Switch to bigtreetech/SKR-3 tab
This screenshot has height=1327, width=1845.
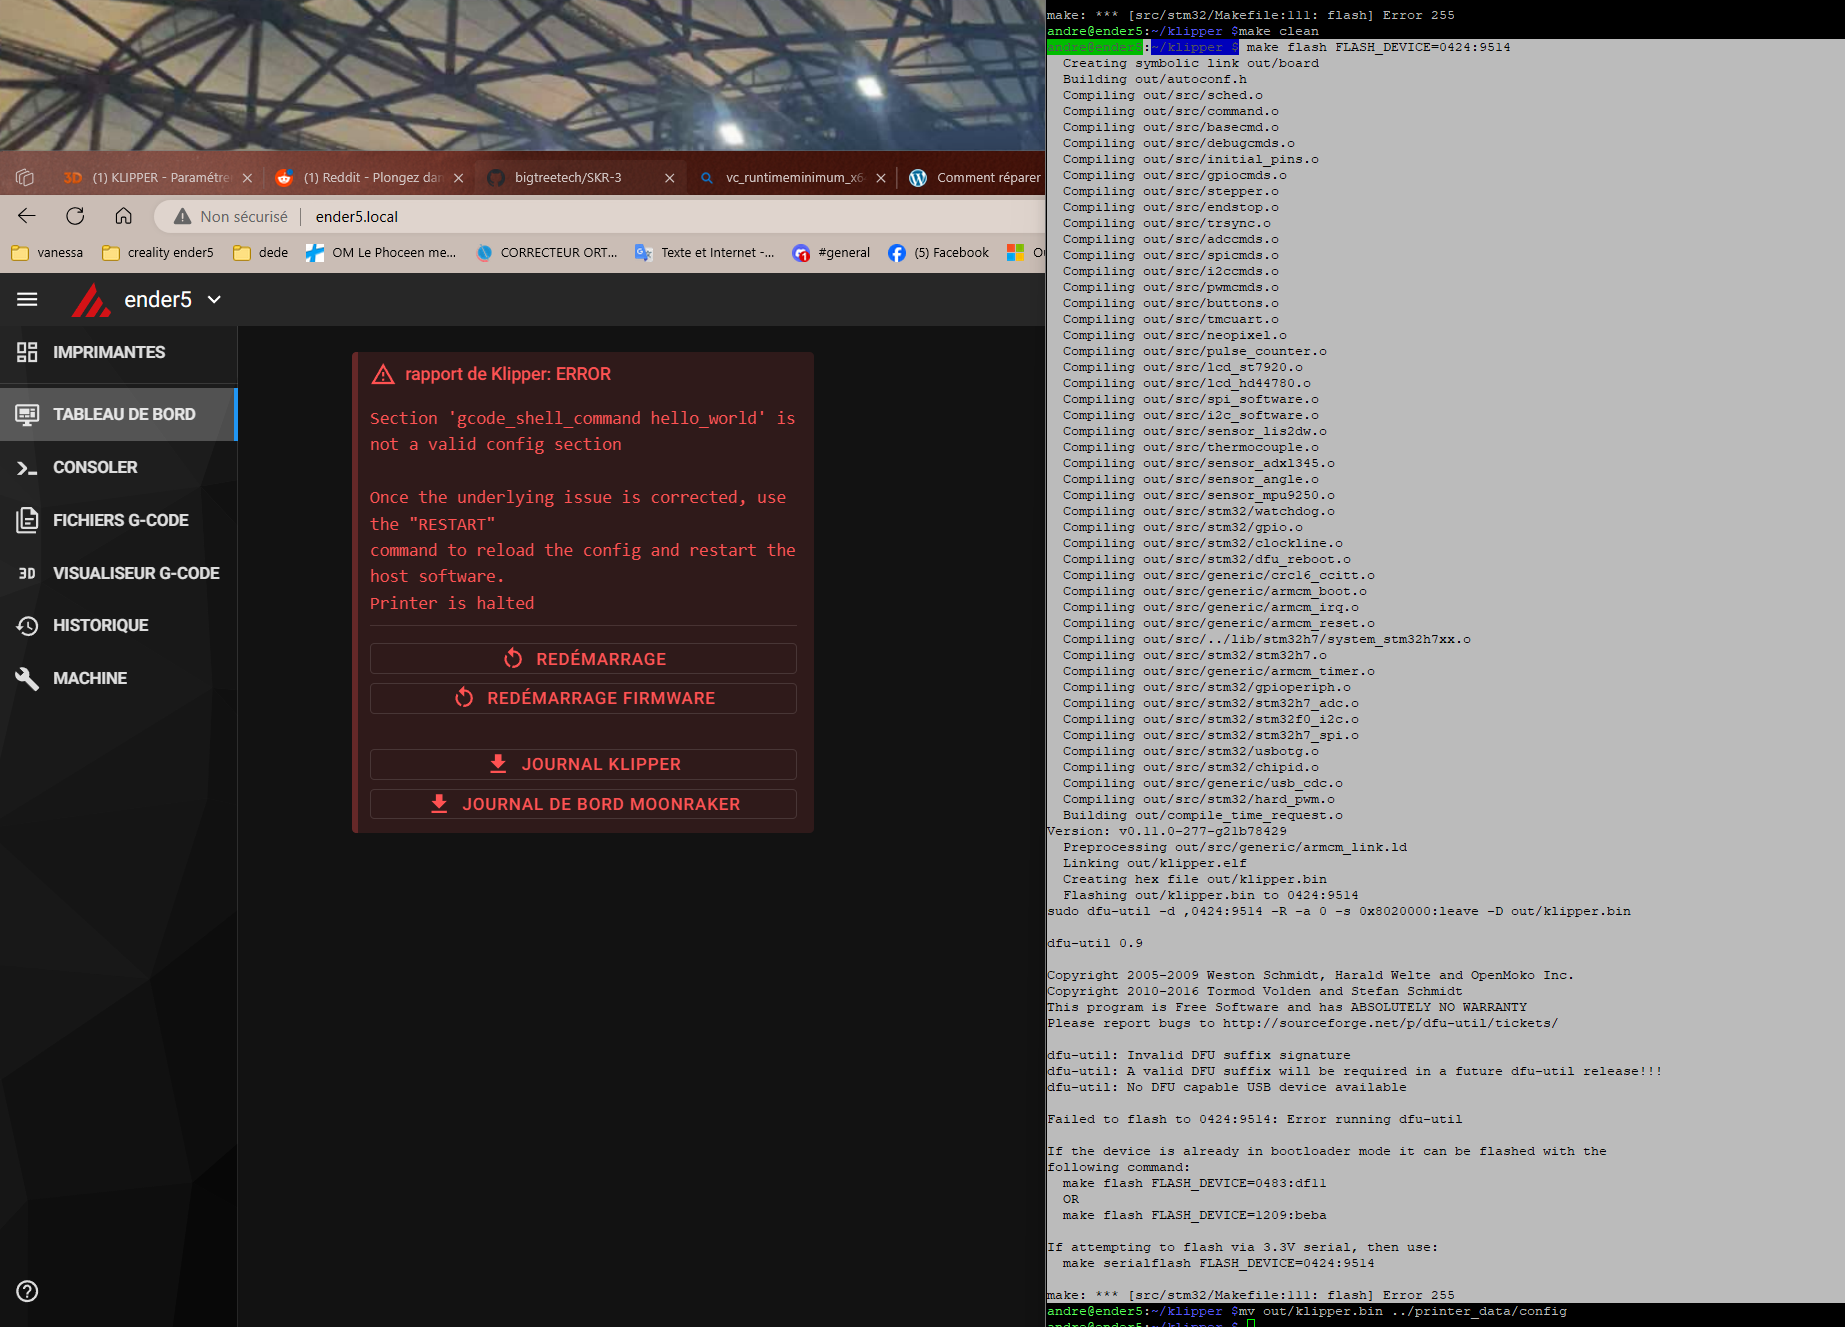[568, 177]
